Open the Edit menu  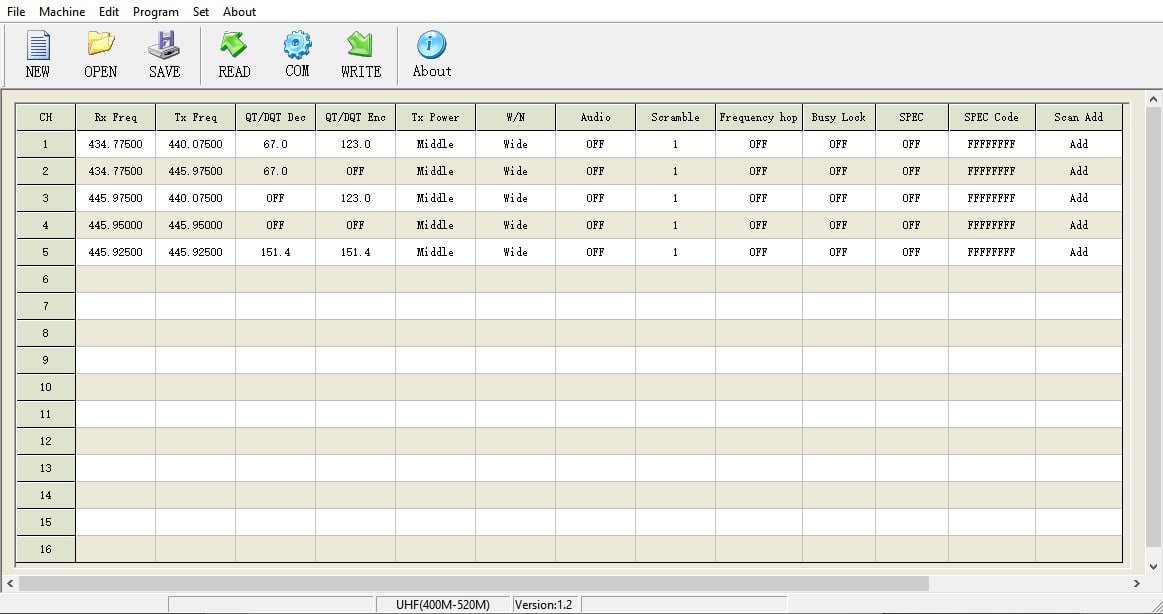click(108, 12)
